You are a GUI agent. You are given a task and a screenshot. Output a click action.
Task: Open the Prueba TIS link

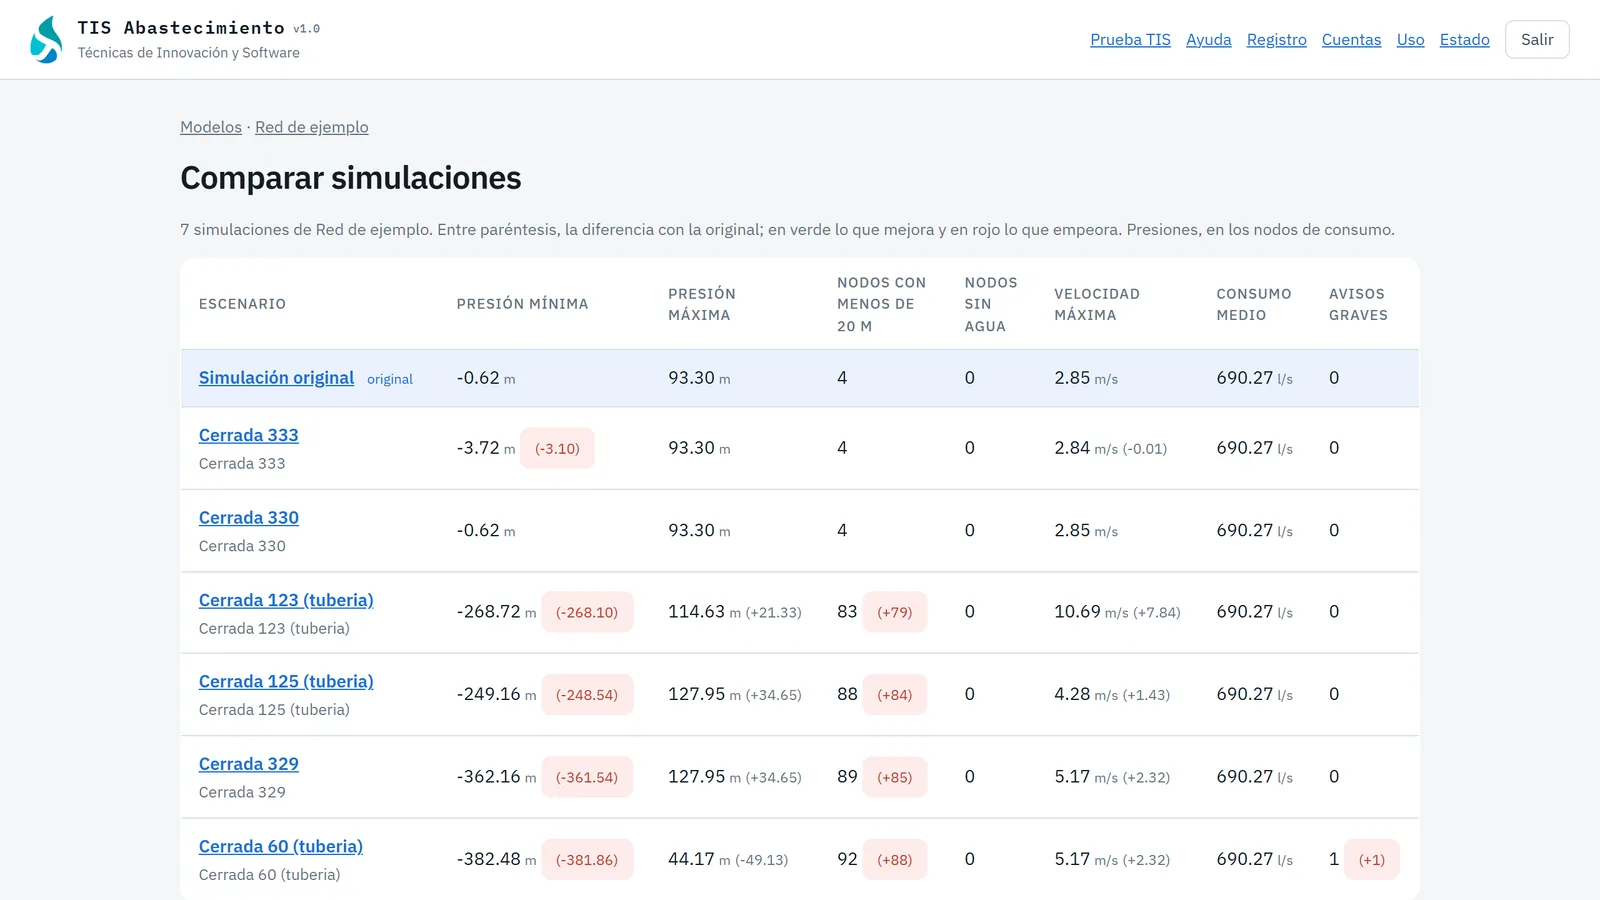[1130, 40]
